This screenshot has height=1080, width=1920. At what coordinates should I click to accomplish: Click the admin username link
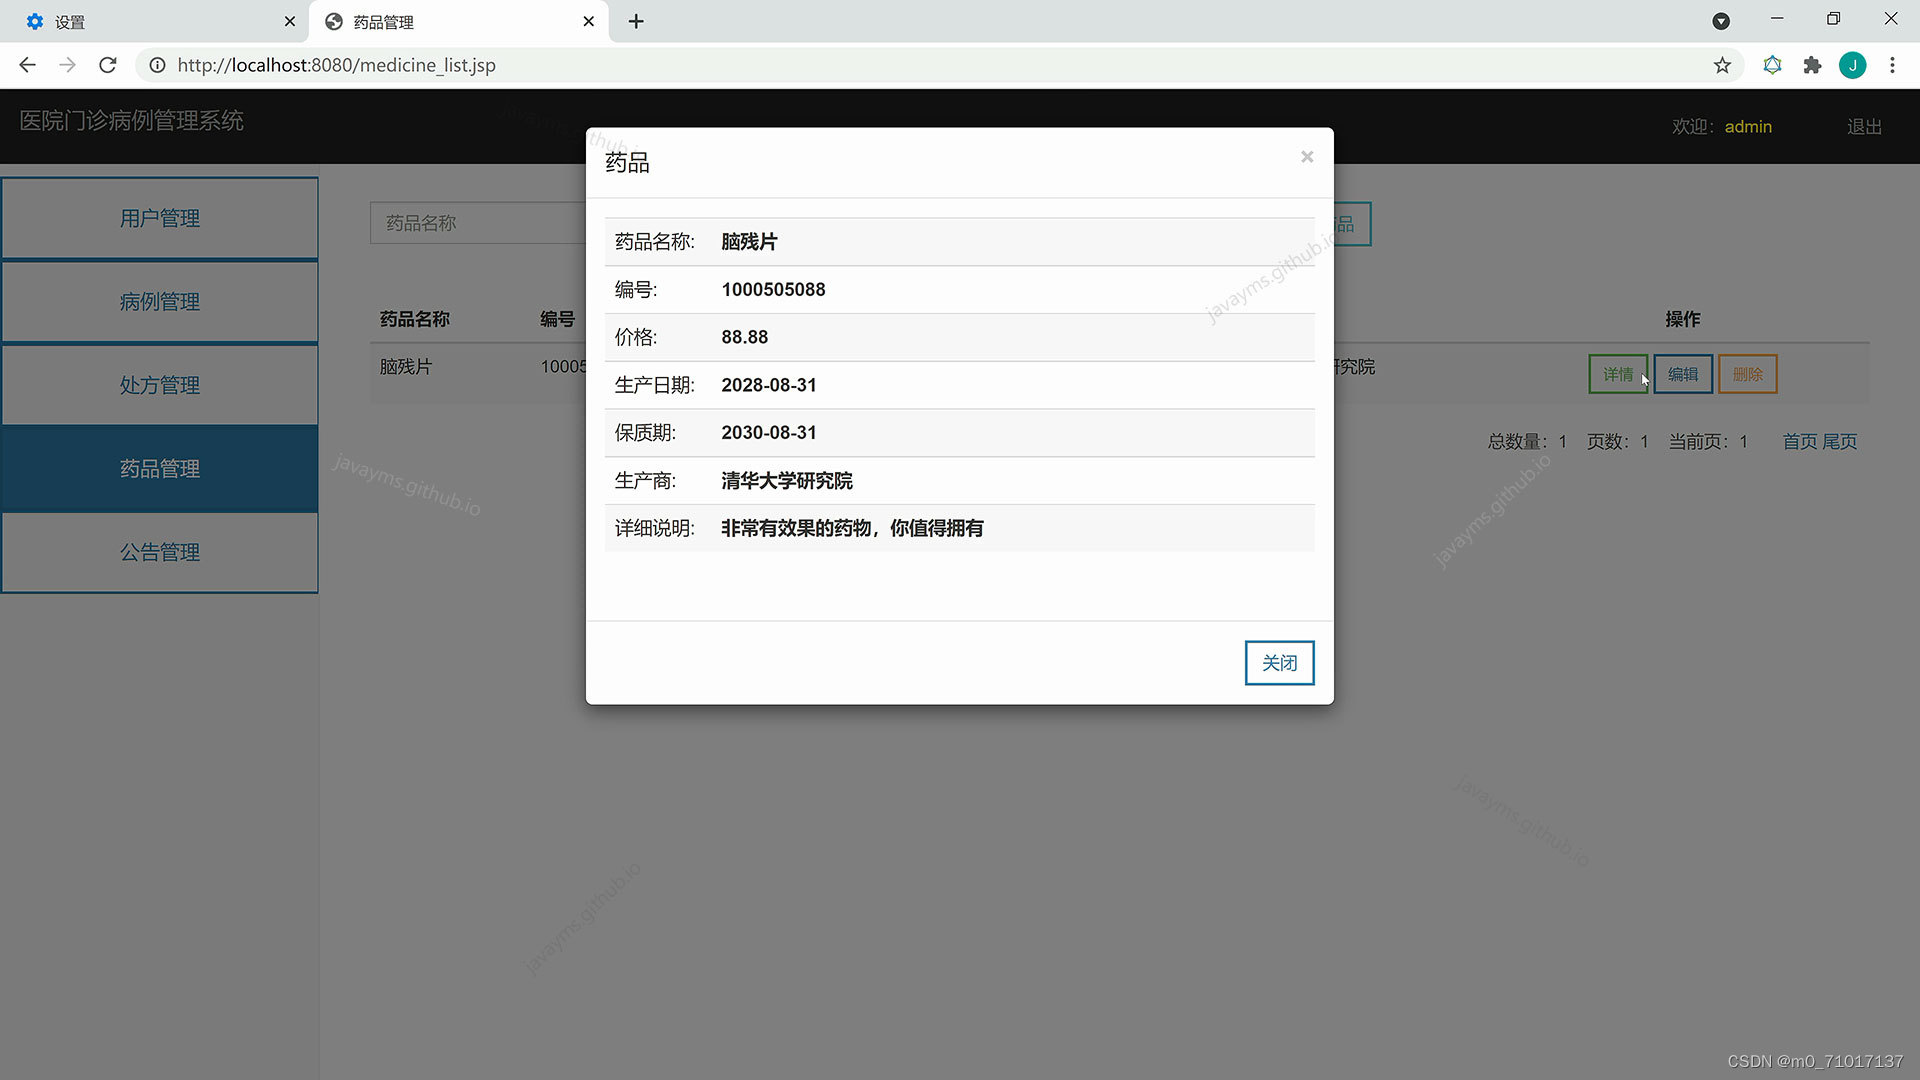1748,127
